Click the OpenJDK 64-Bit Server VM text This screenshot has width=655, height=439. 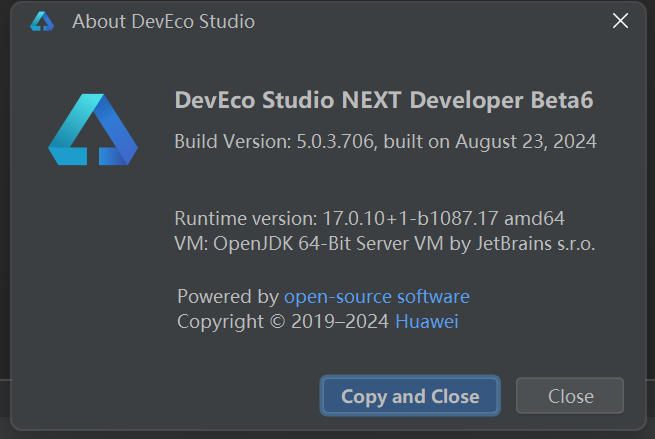point(328,244)
